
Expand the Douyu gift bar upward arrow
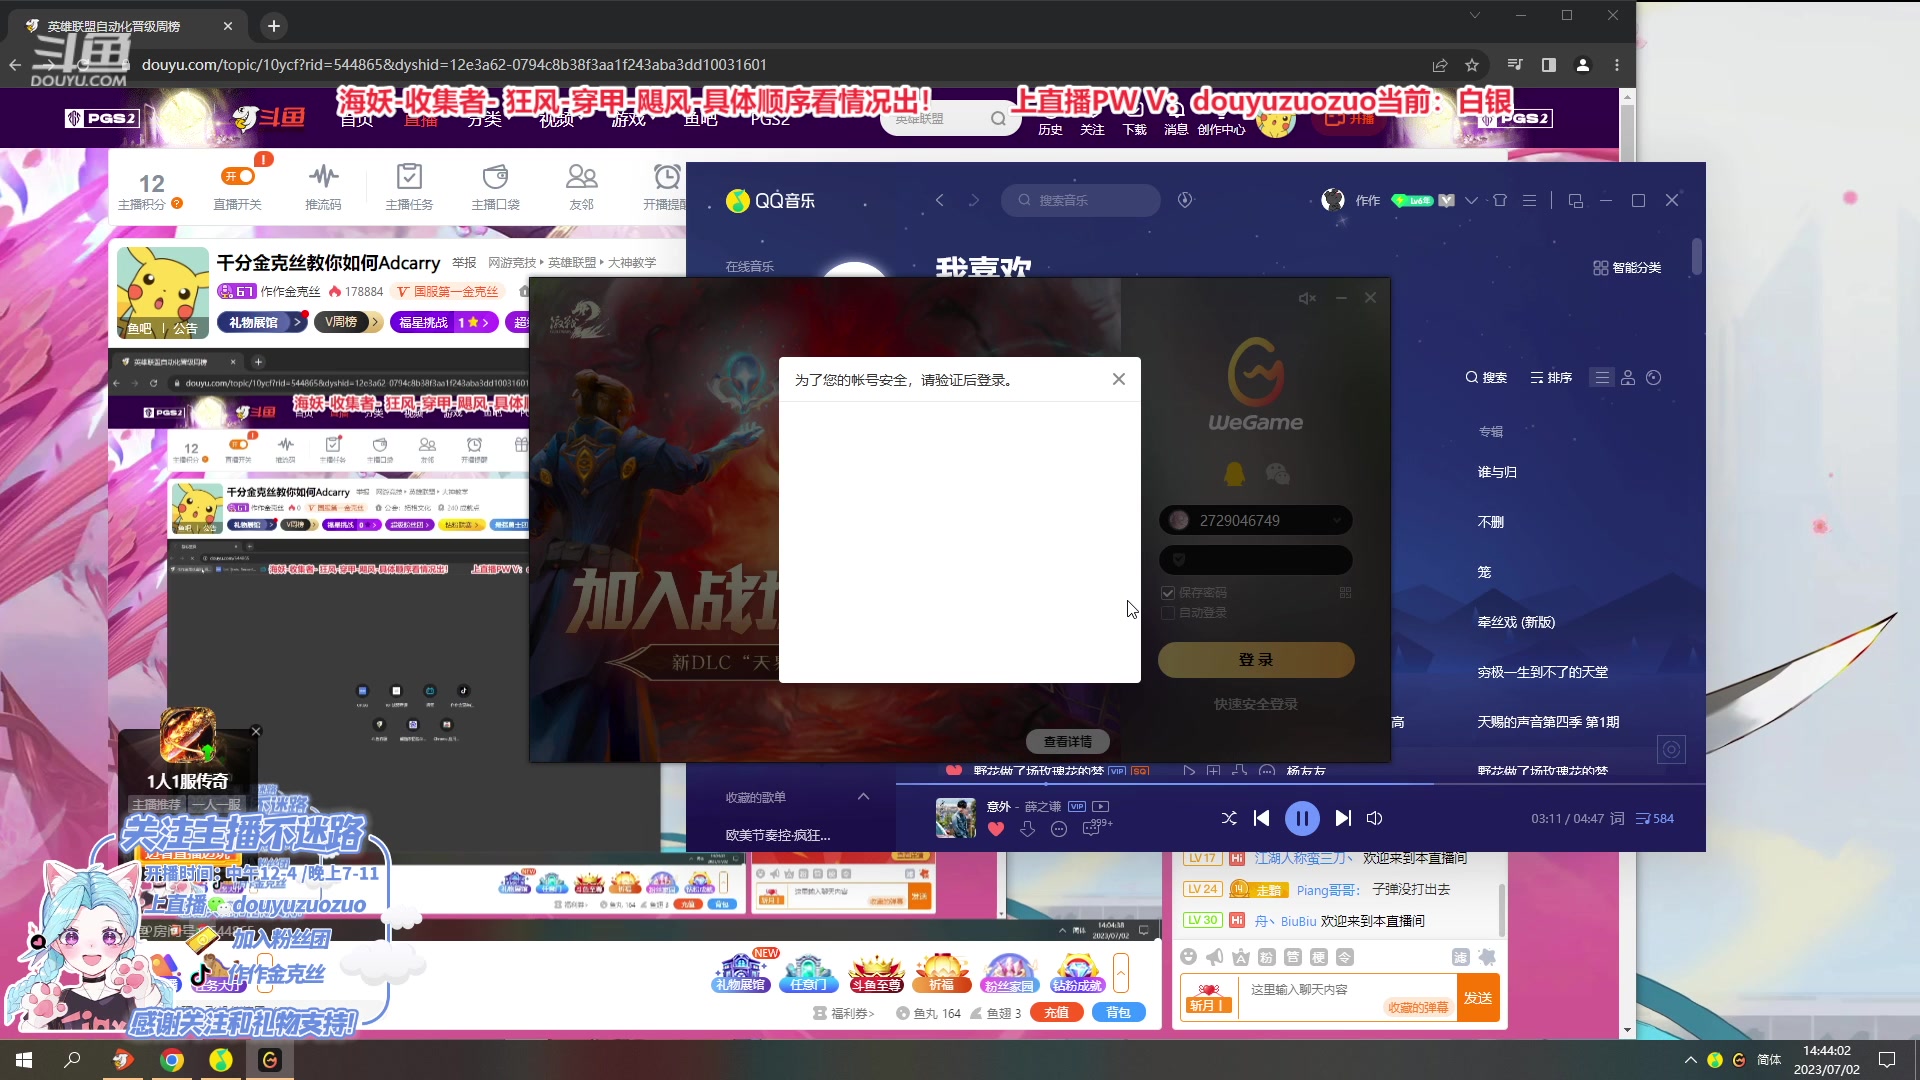click(1121, 971)
